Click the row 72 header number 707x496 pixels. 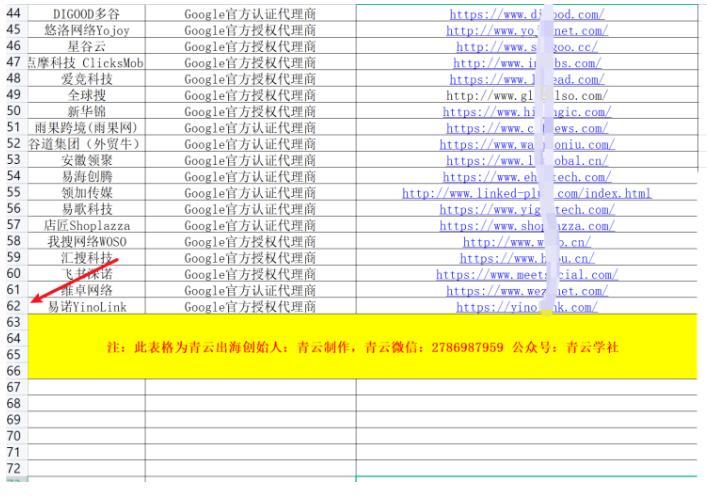[x=13, y=468]
